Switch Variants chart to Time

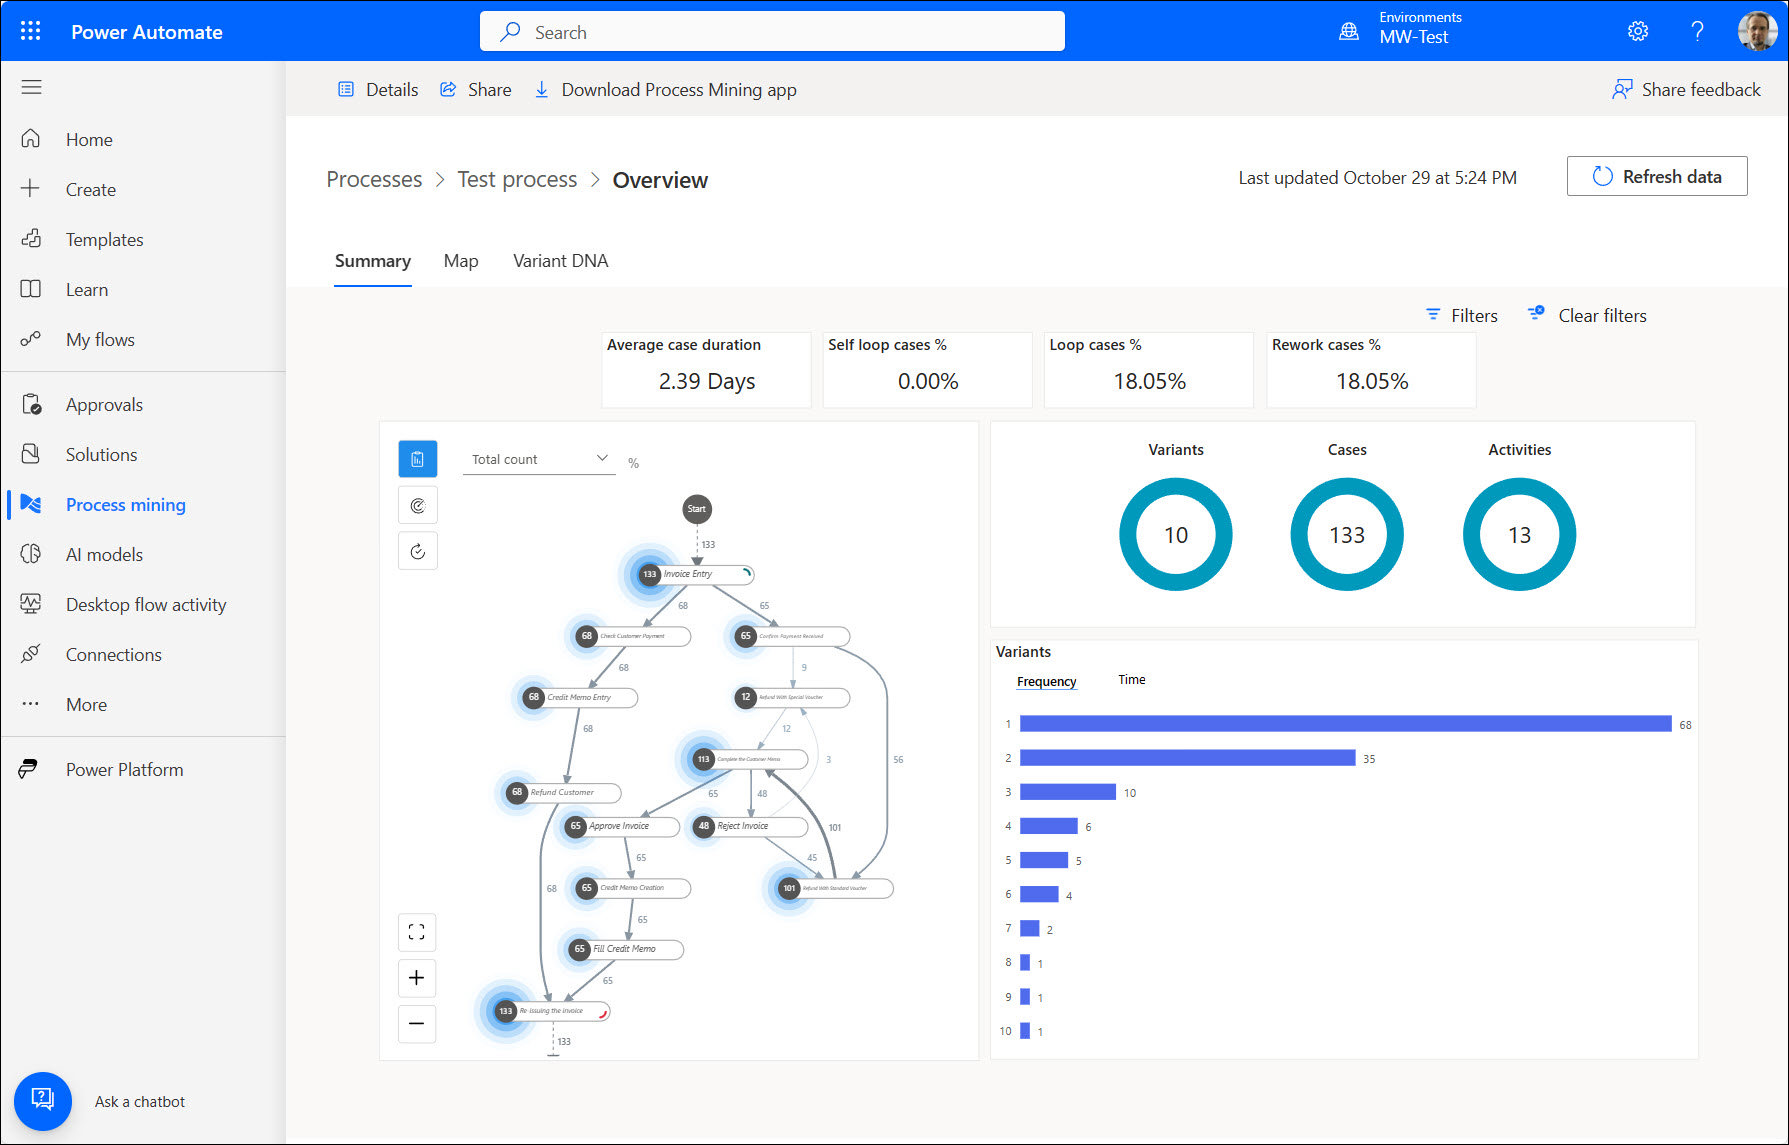(x=1131, y=680)
